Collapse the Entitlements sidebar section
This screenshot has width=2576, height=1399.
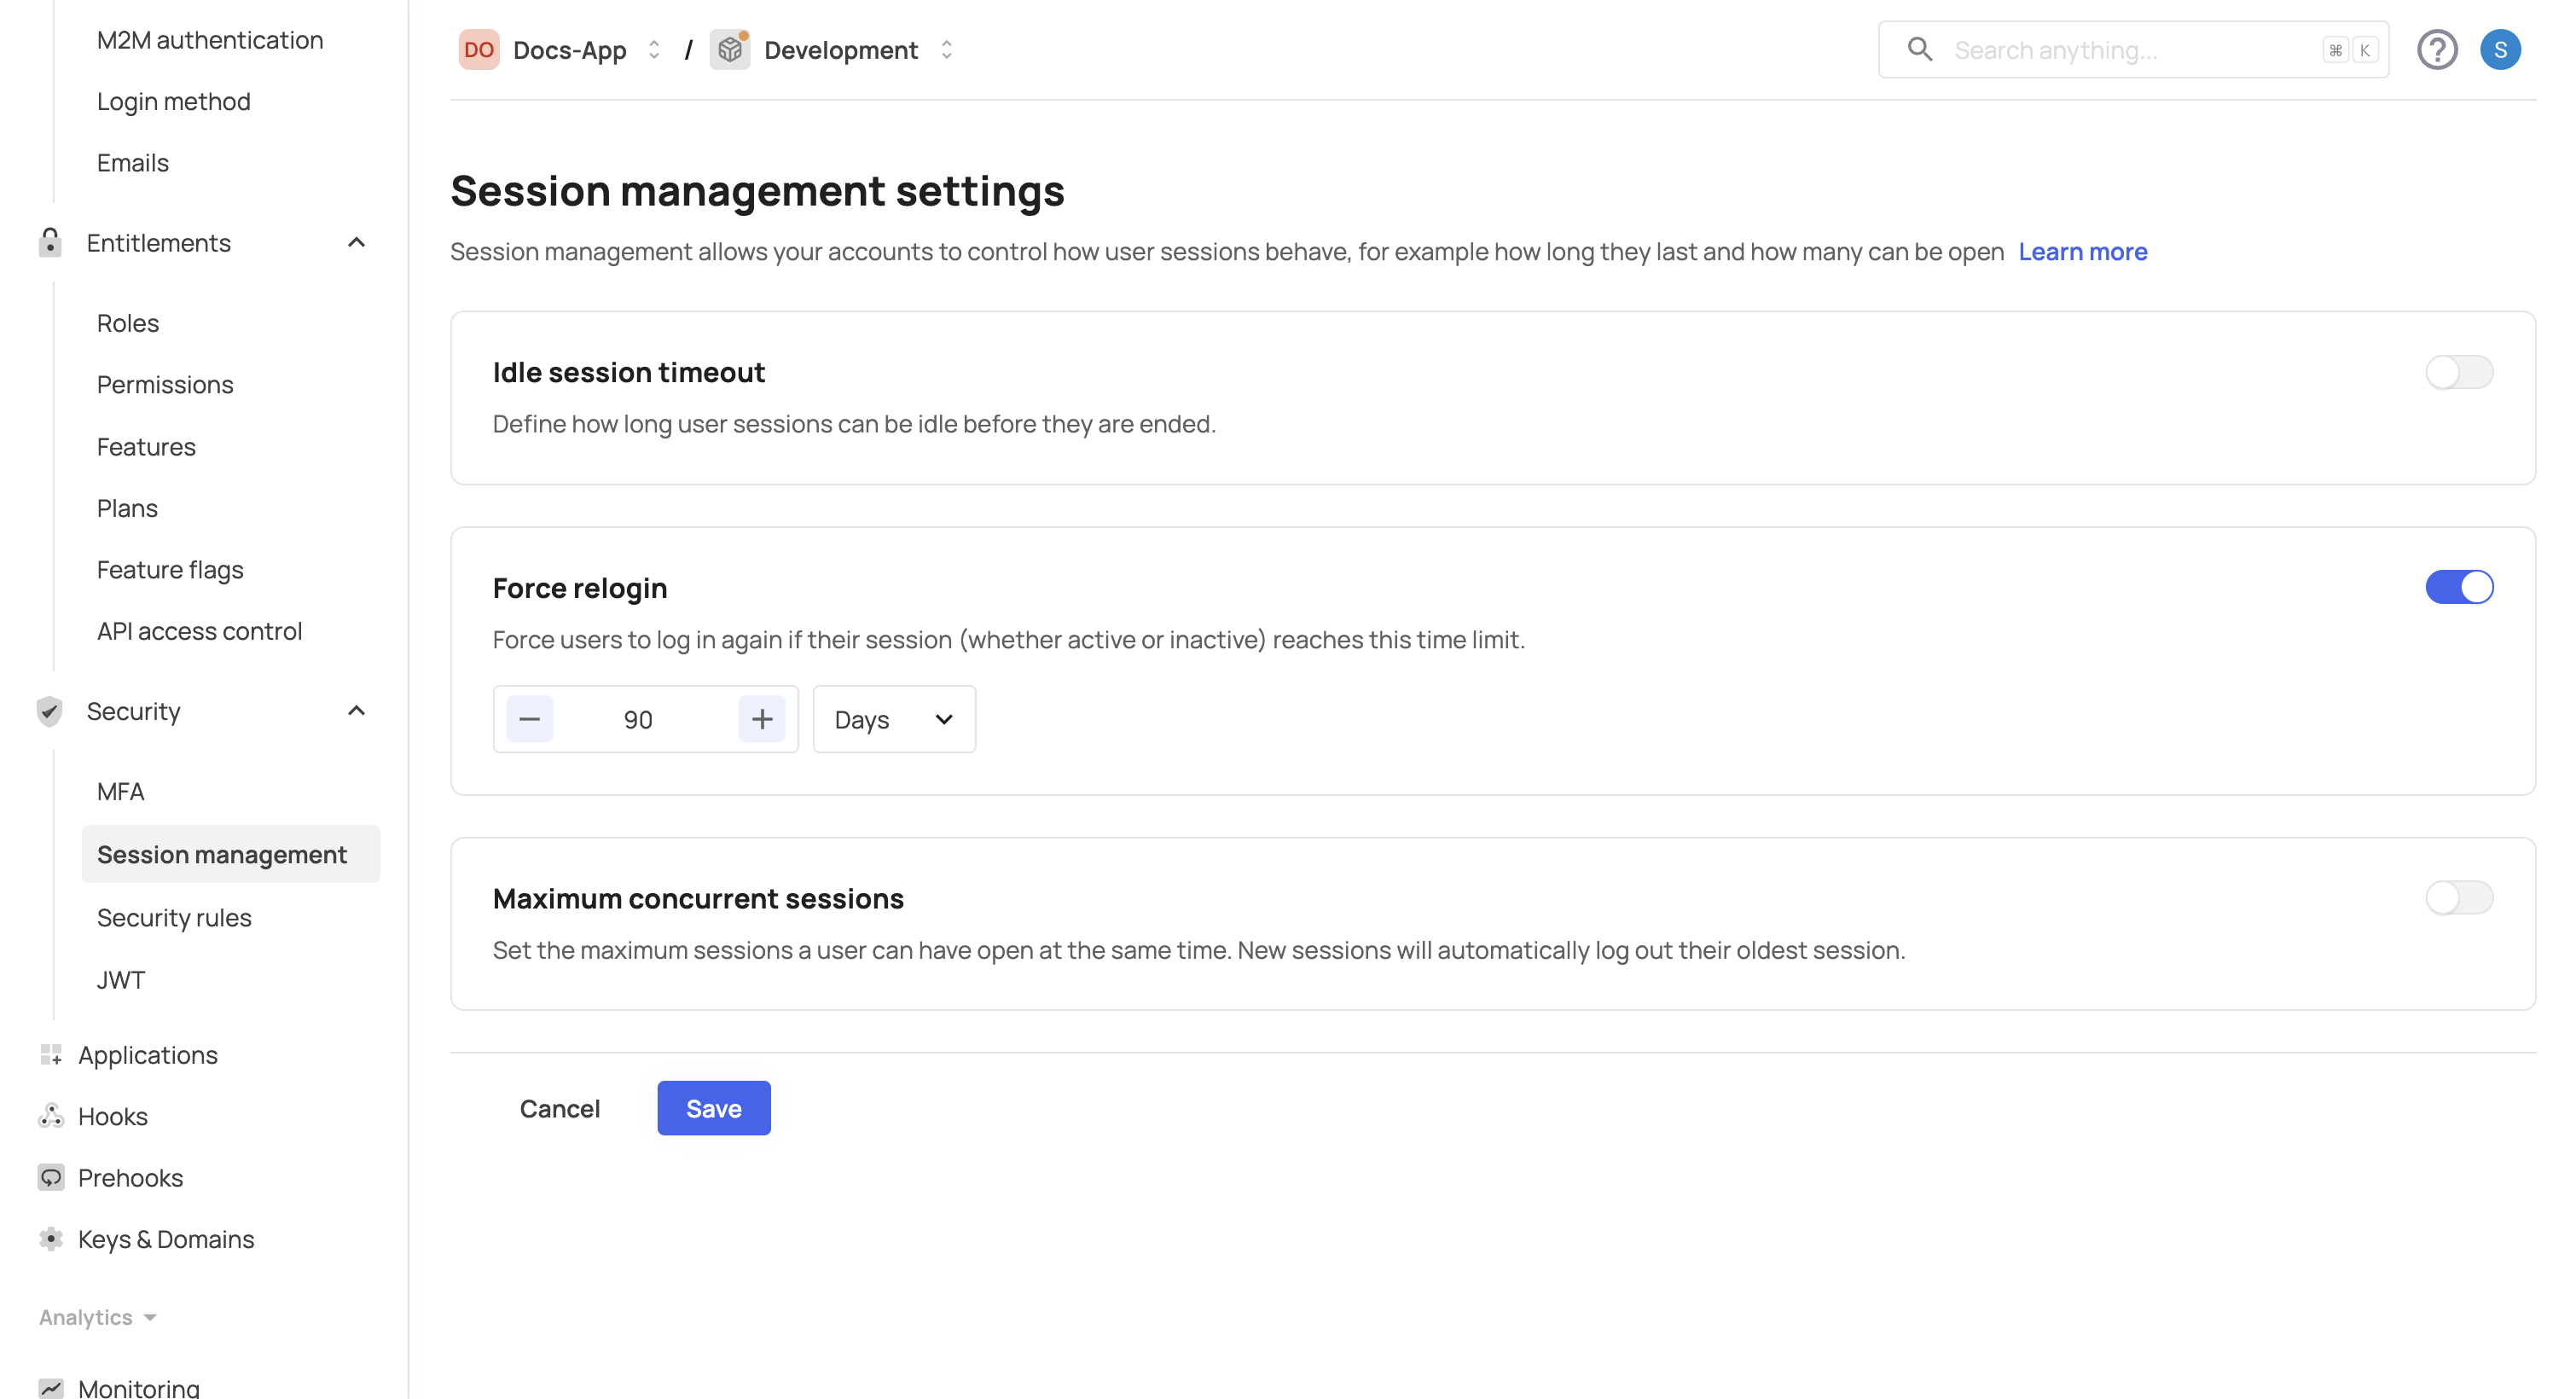(356, 242)
